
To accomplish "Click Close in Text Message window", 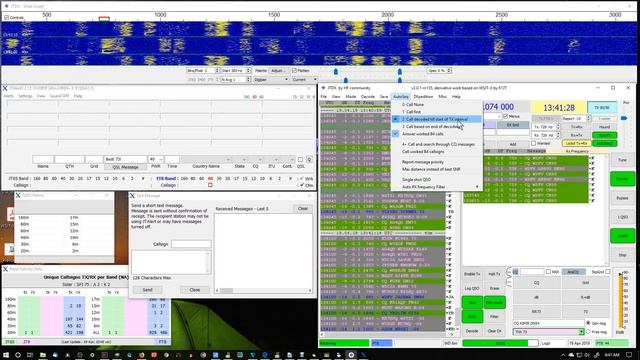I will (195, 290).
